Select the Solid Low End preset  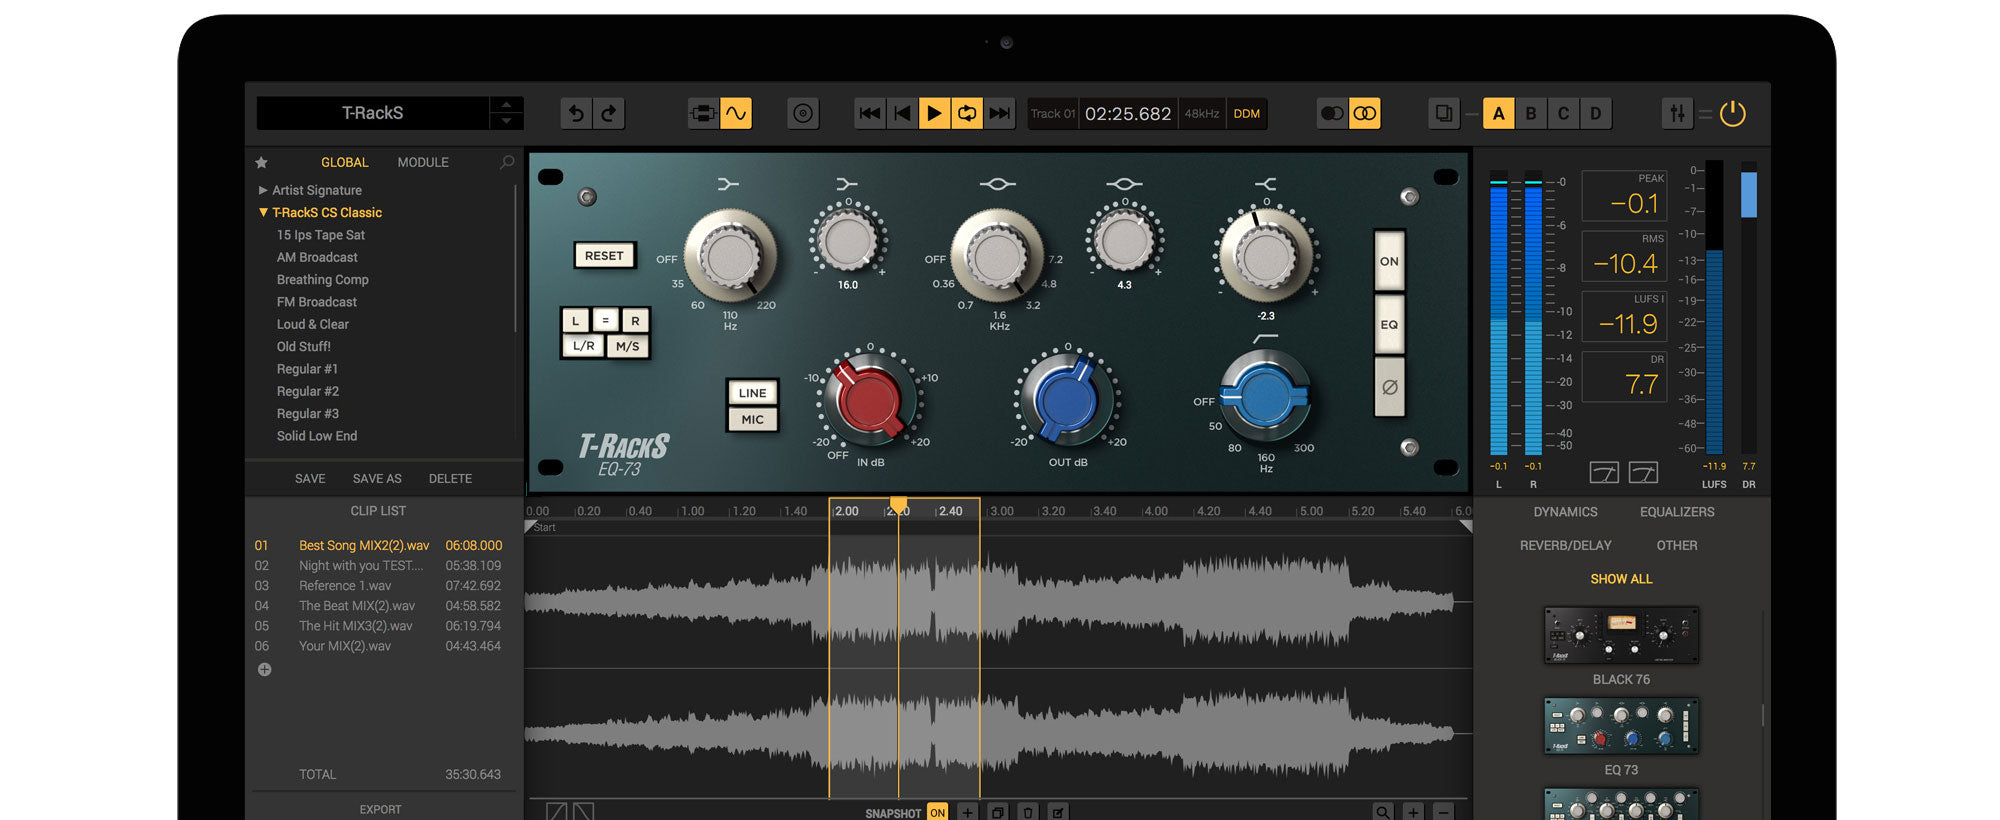coord(316,436)
